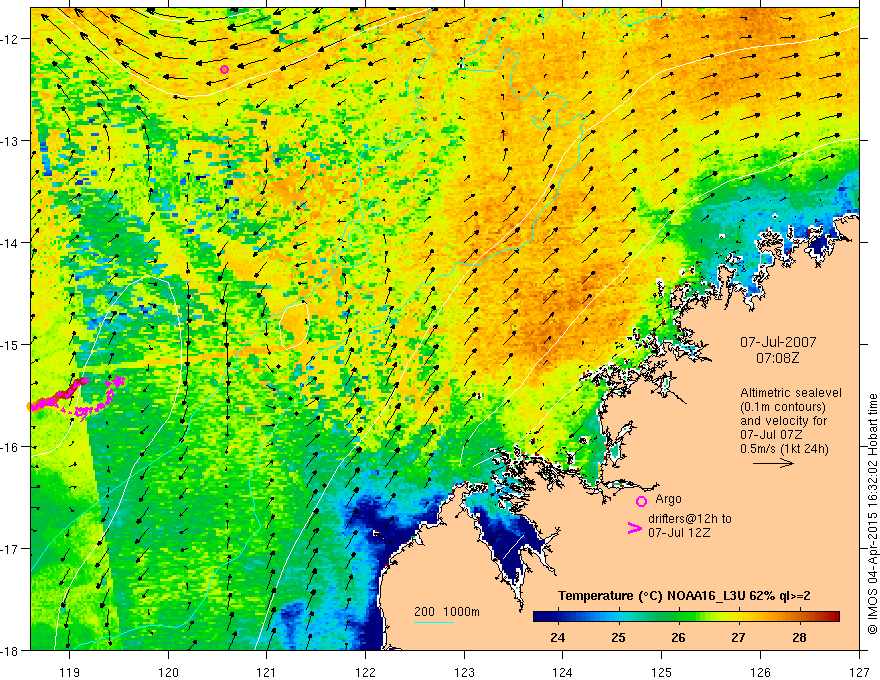Click the "(0.1m contours)" text
880x680 pixels.
(x=783, y=407)
